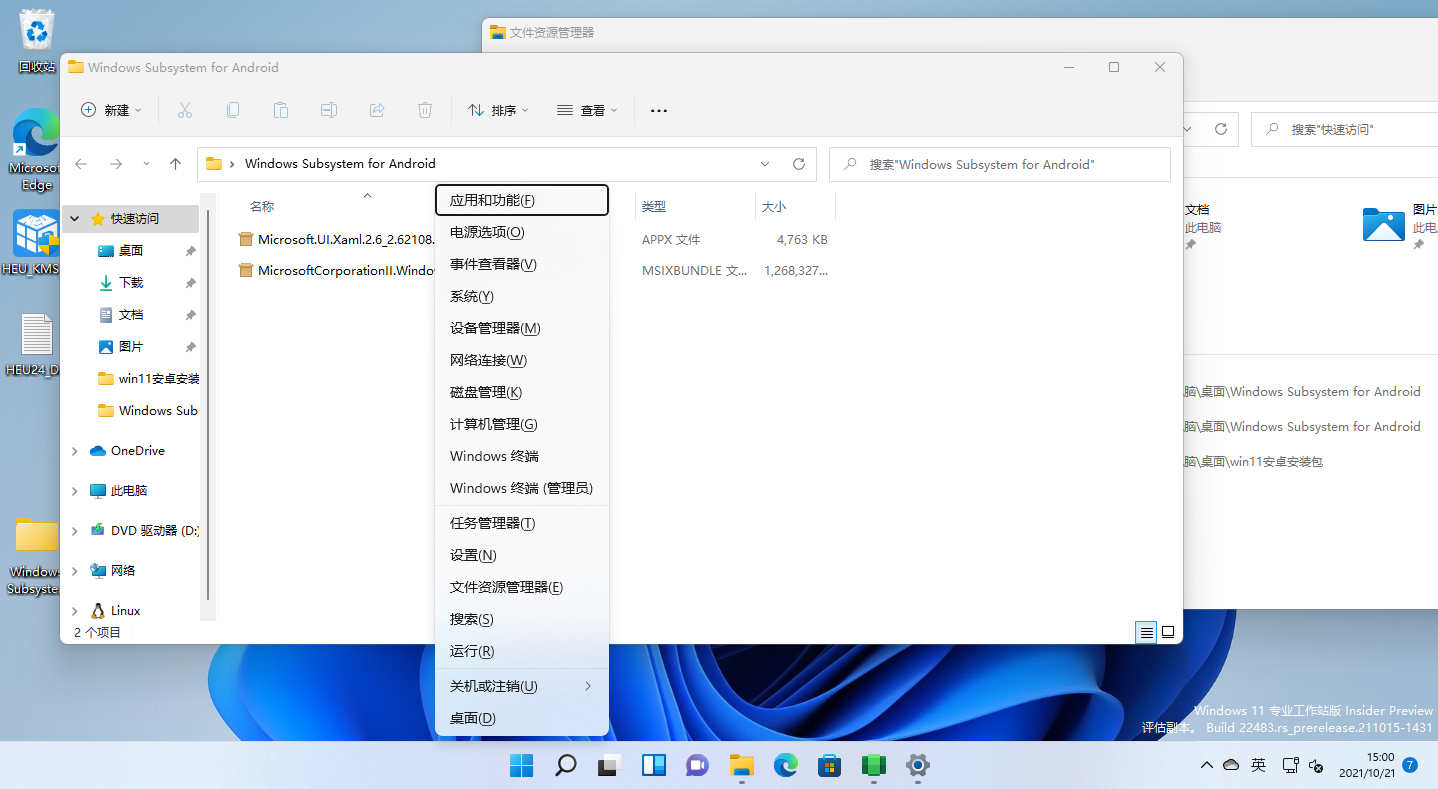Select 任务管理器(T) from the menu

click(522, 523)
